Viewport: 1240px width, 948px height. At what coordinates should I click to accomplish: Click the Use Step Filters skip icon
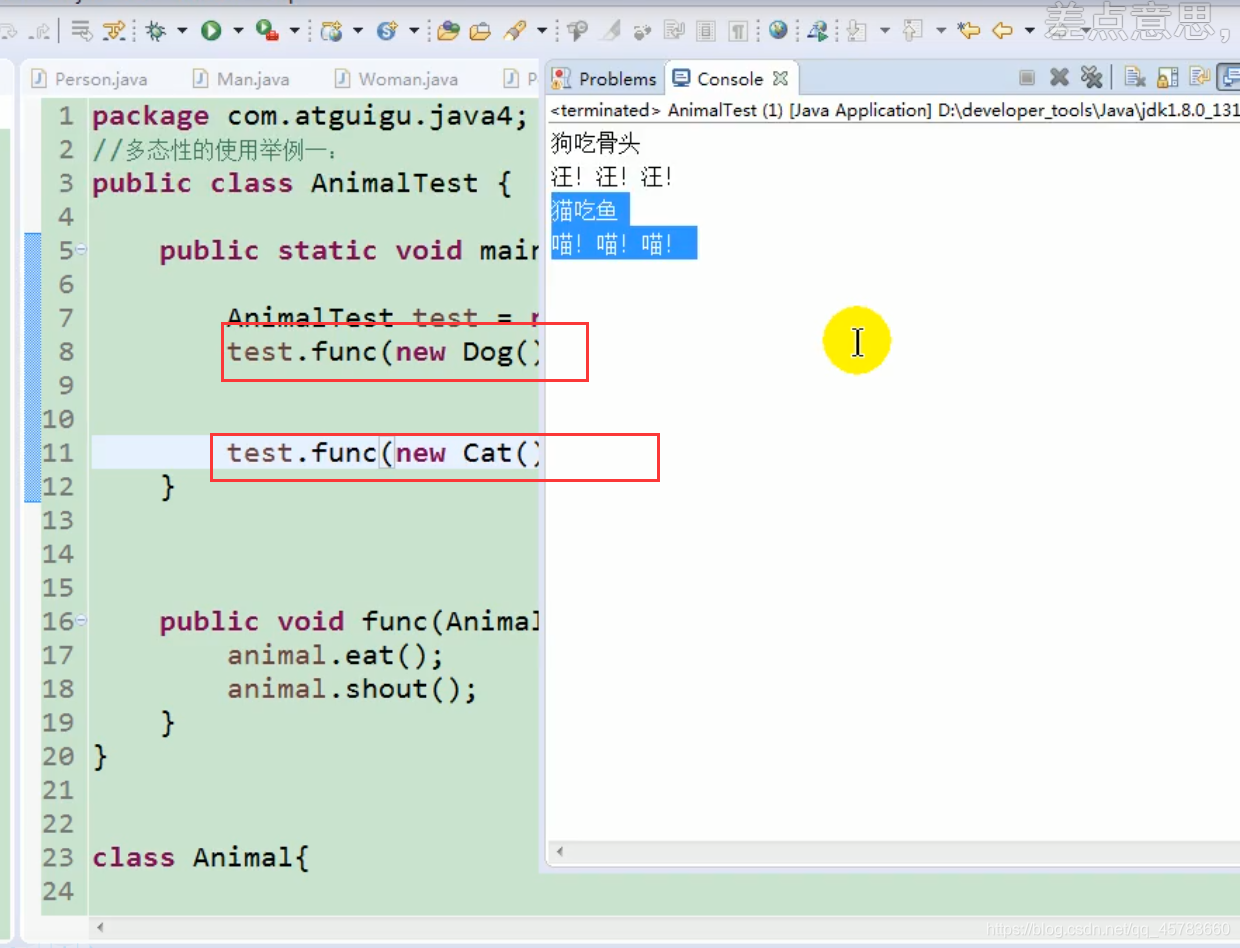click(115, 31)
